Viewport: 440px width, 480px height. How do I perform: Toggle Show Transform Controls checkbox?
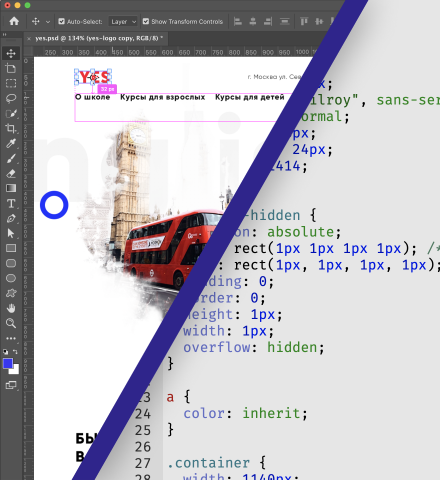pos(146,21)
